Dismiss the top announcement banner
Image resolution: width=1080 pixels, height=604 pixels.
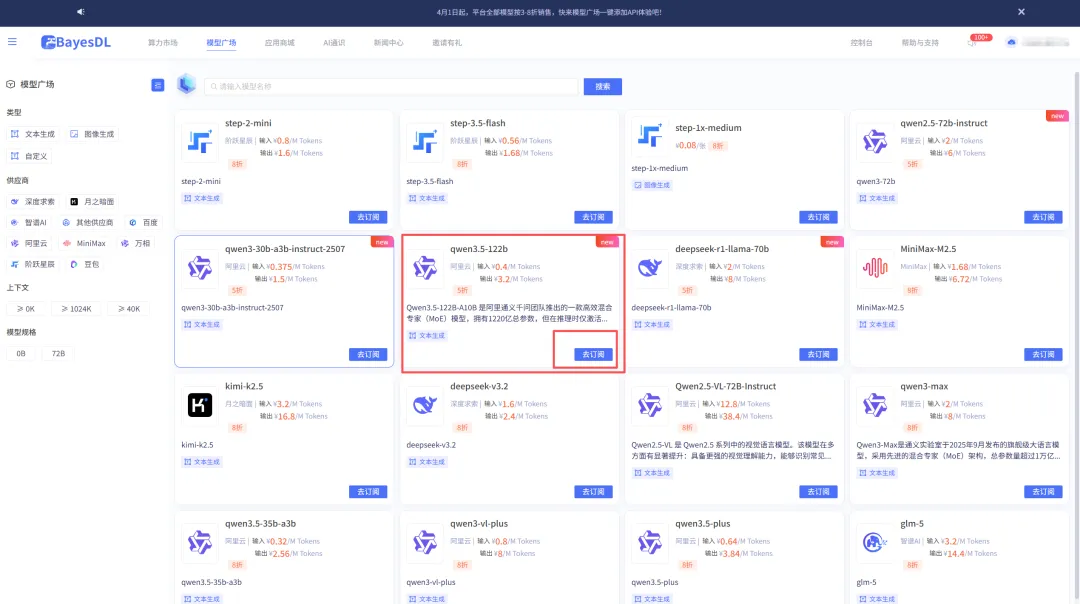[x=1021, y=12]
